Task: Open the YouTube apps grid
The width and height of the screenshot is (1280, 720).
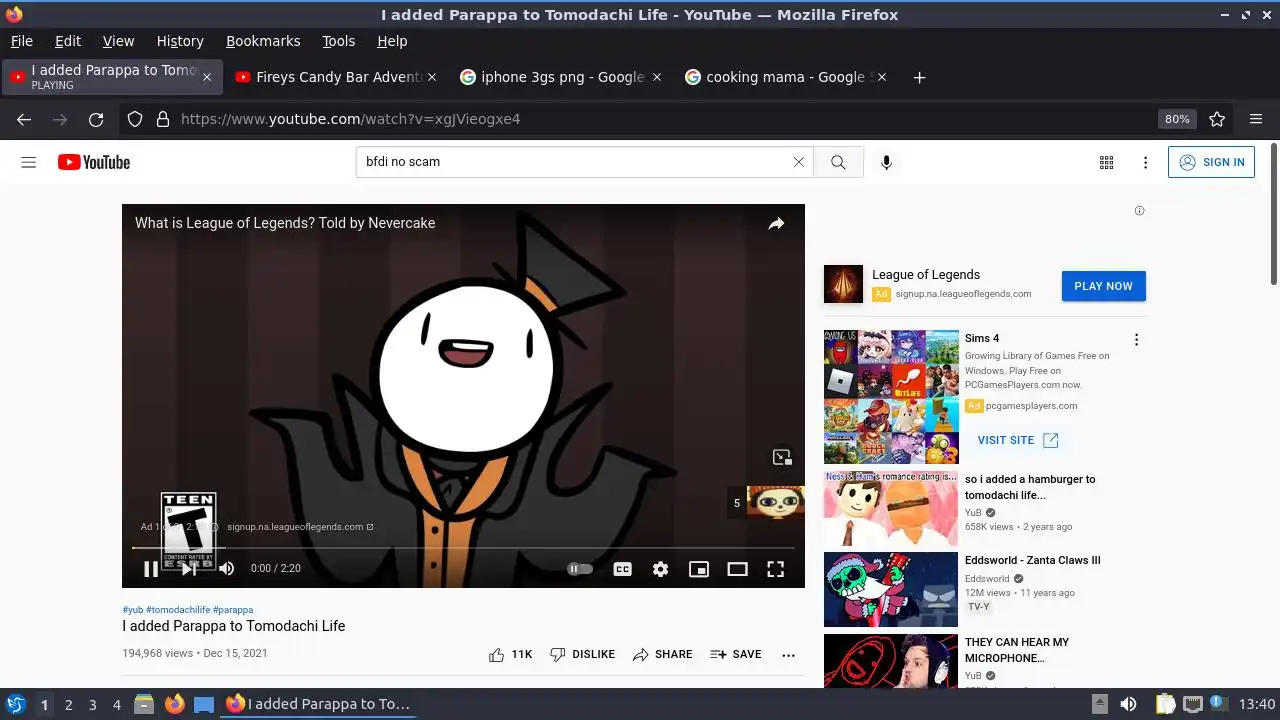Action: (1106, 162)
